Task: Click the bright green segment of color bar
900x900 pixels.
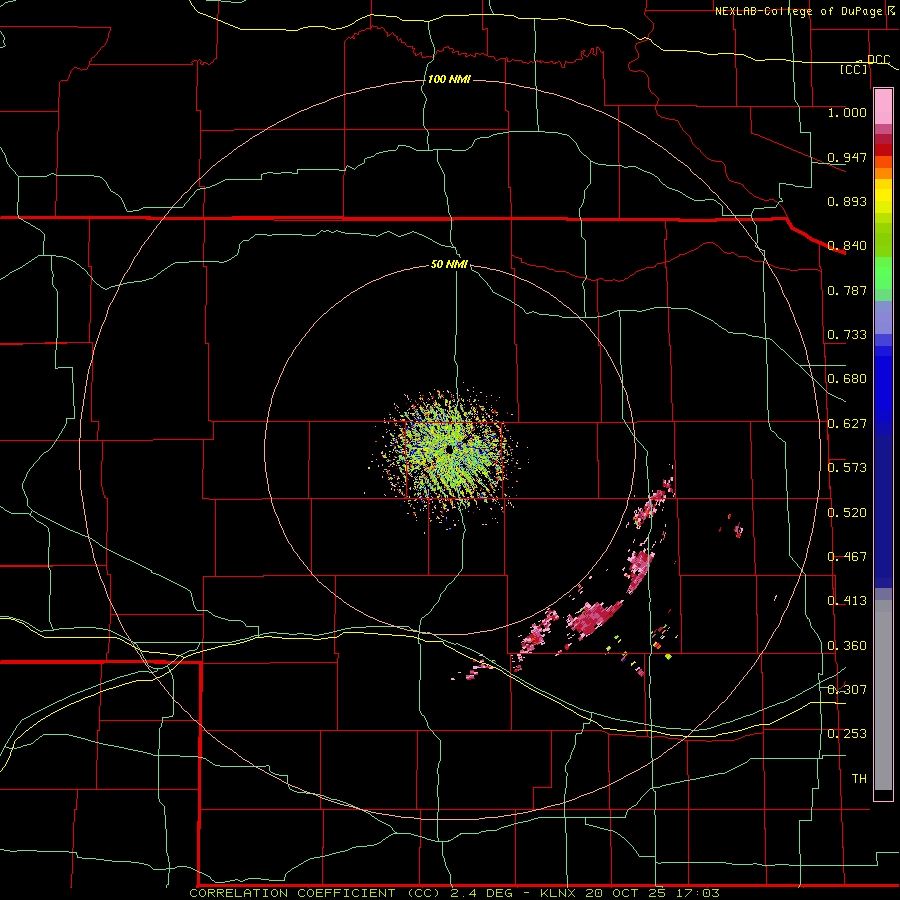Action: [x=883, y=273]
